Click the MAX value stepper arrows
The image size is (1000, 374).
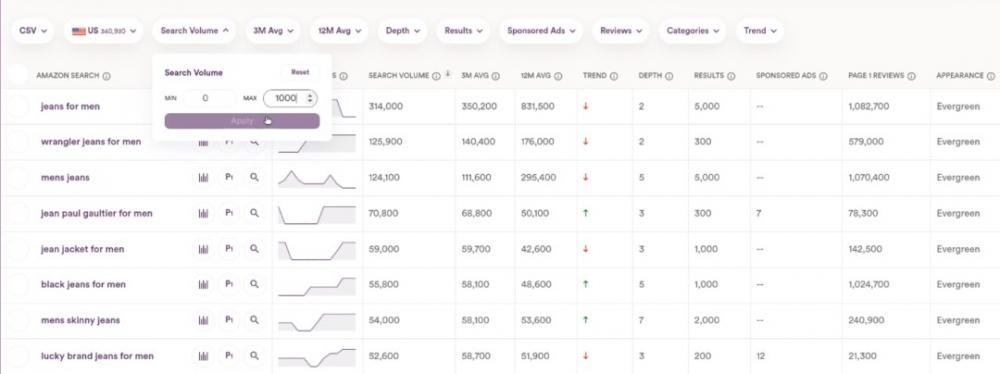coord(310,98)
